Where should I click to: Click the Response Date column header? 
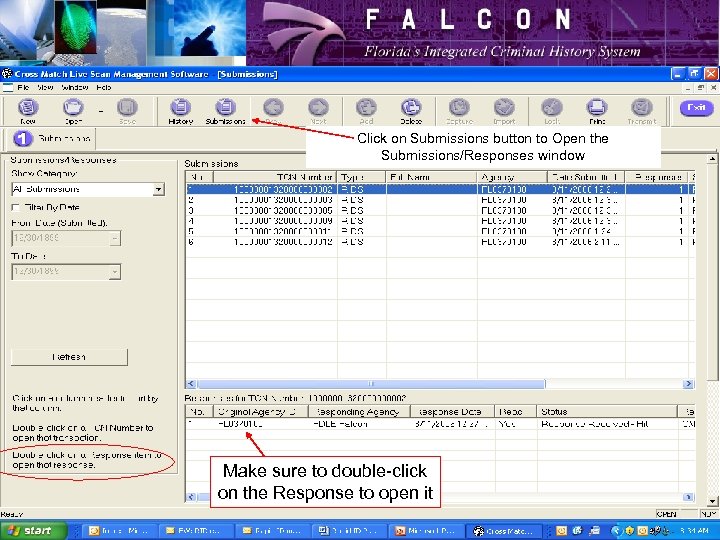pos(452,412)
